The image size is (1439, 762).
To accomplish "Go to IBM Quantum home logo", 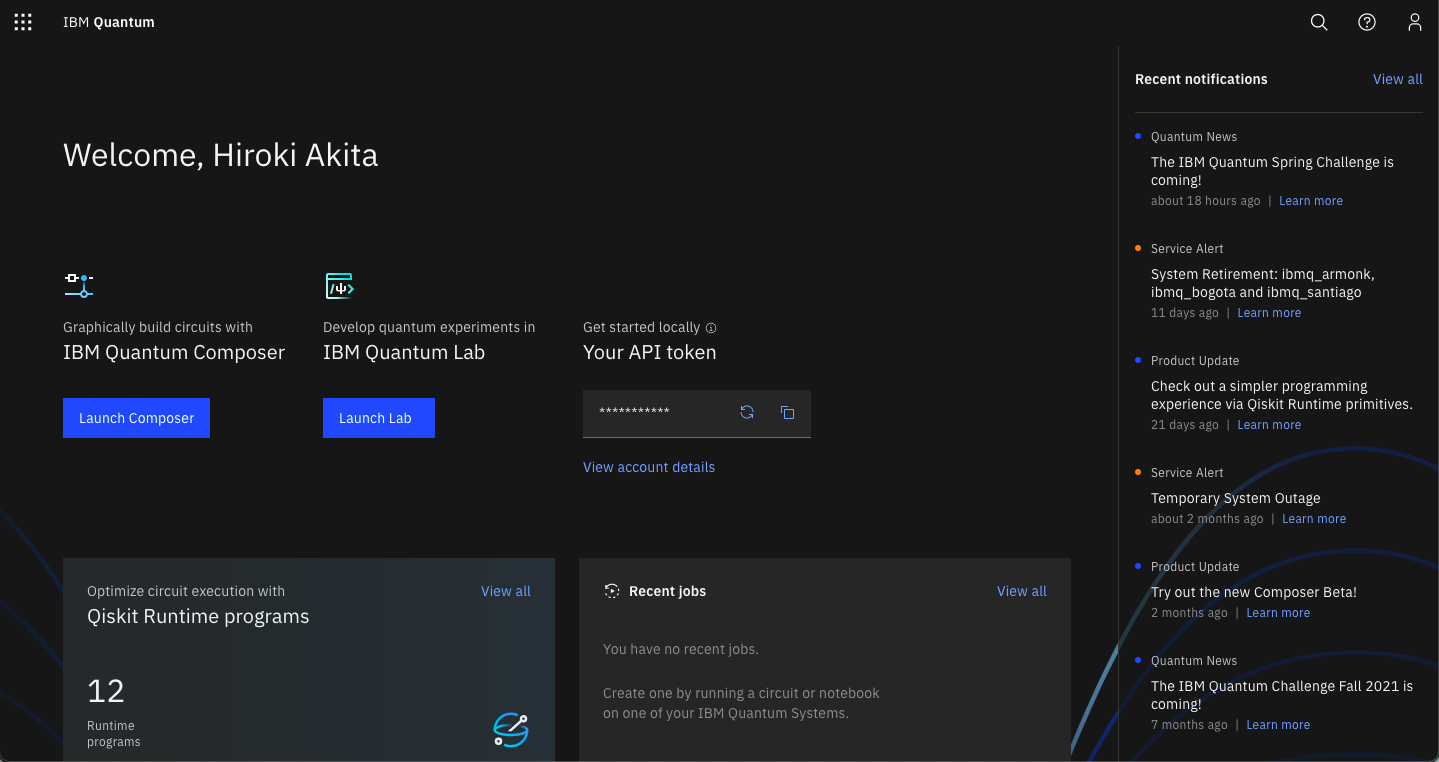I will pos(109,22).
